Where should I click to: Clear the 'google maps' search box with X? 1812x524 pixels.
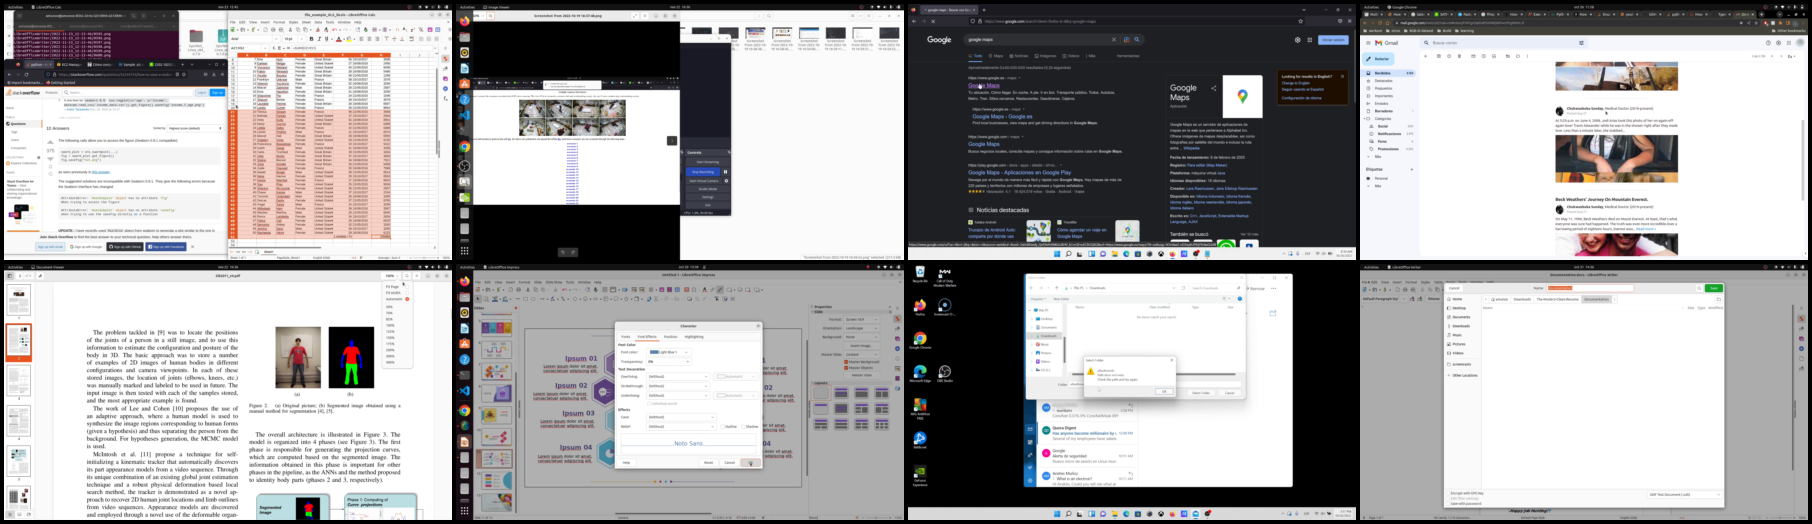coord(1114,40)
